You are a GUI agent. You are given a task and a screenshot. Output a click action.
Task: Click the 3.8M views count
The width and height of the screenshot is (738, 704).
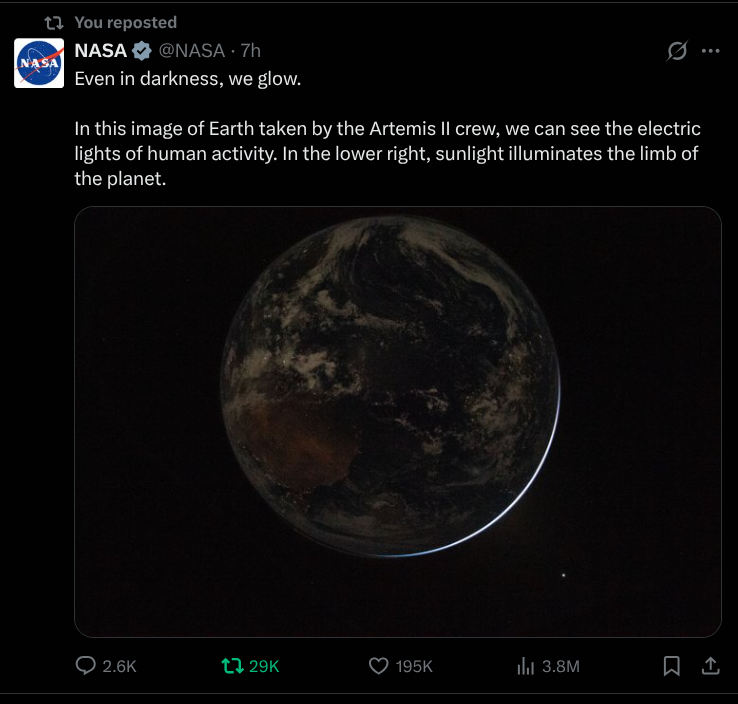(x=561, y=667)
